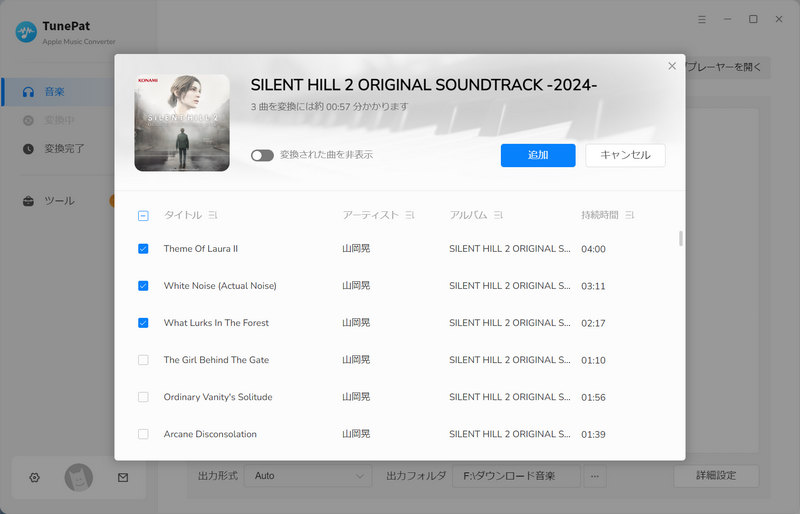Select The Girl Behind The Gate title
Viewport: 800px width, 514px height.
(x=216, y=360)
